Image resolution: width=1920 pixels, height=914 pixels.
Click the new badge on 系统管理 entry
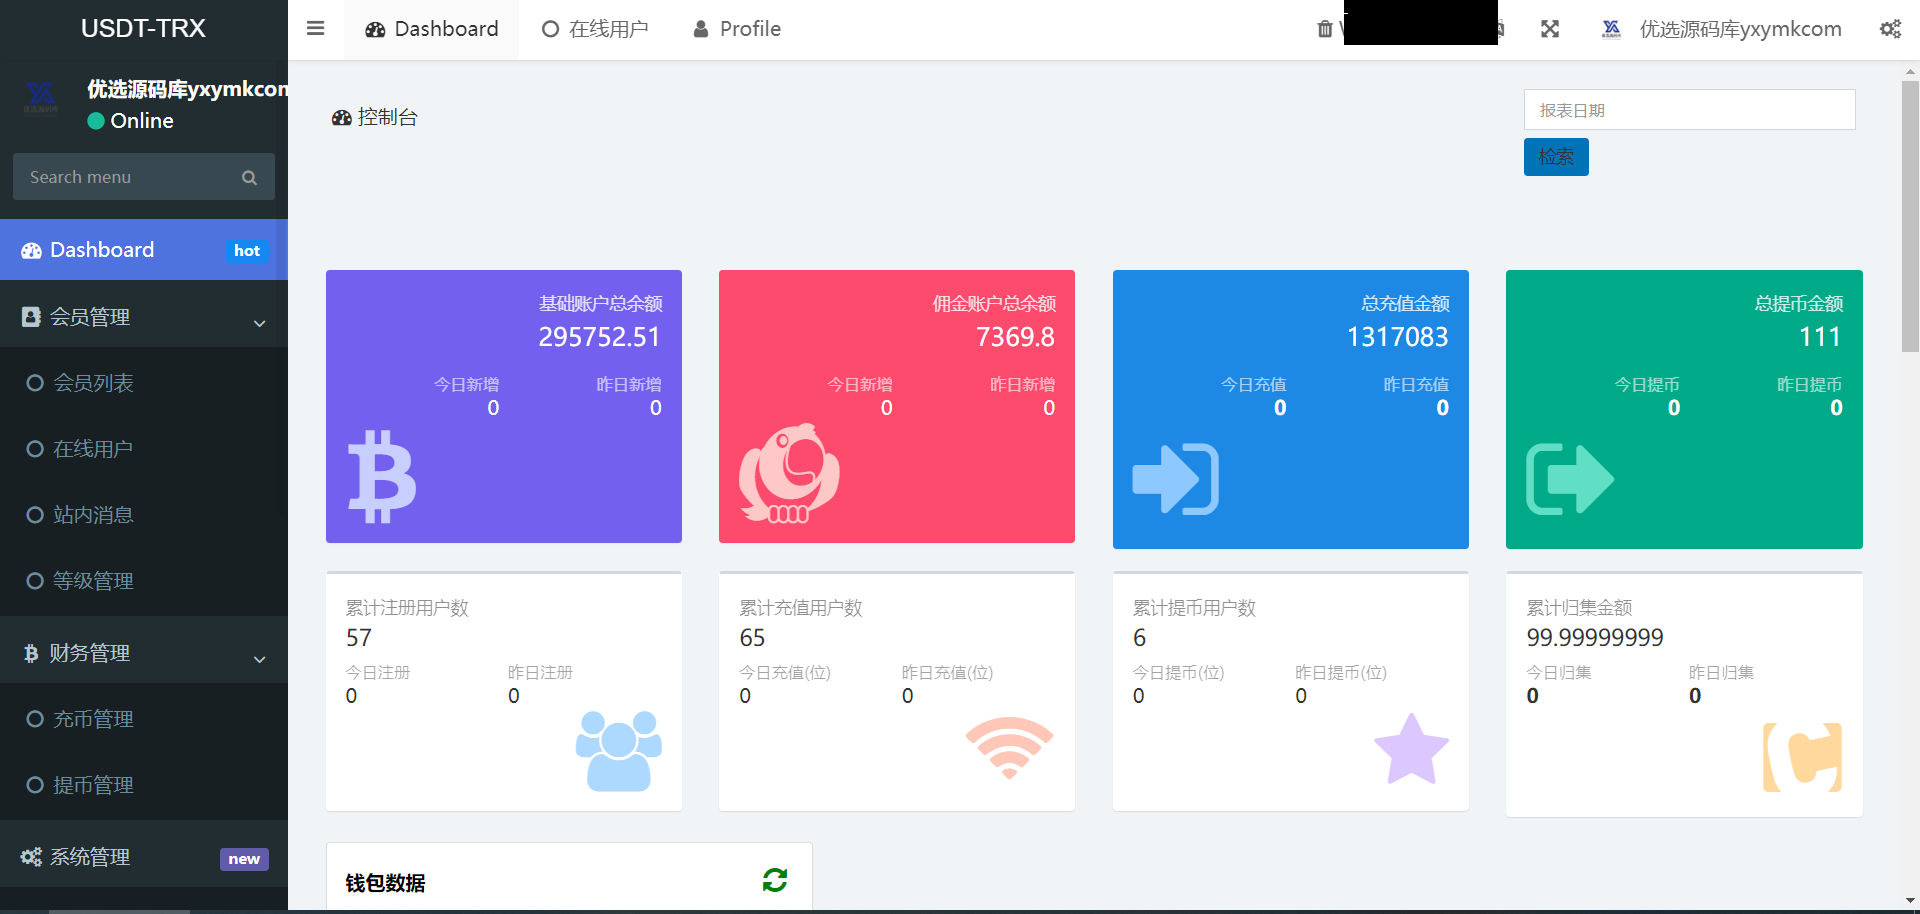pyautogui.click(x=244, y=858)
